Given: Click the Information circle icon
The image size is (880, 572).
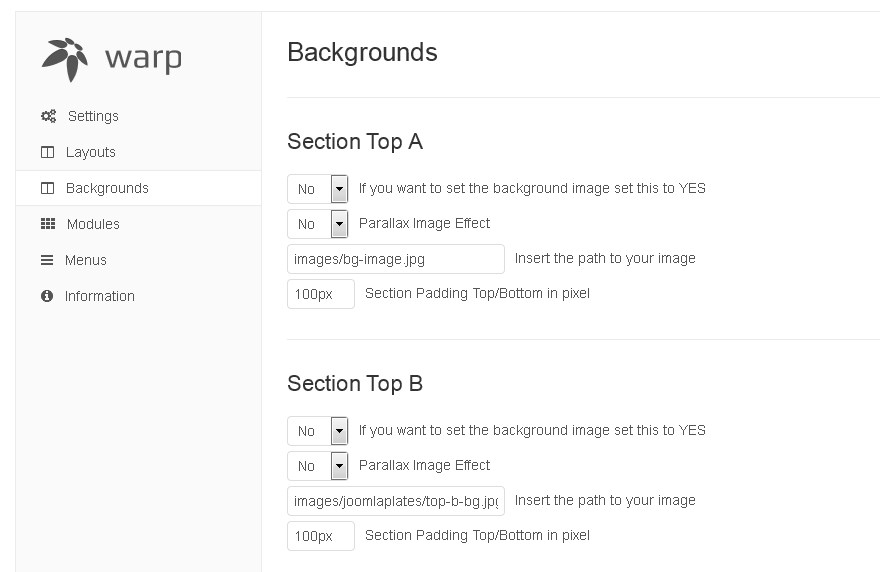Looking at the screenshot, I should (47, 296).
